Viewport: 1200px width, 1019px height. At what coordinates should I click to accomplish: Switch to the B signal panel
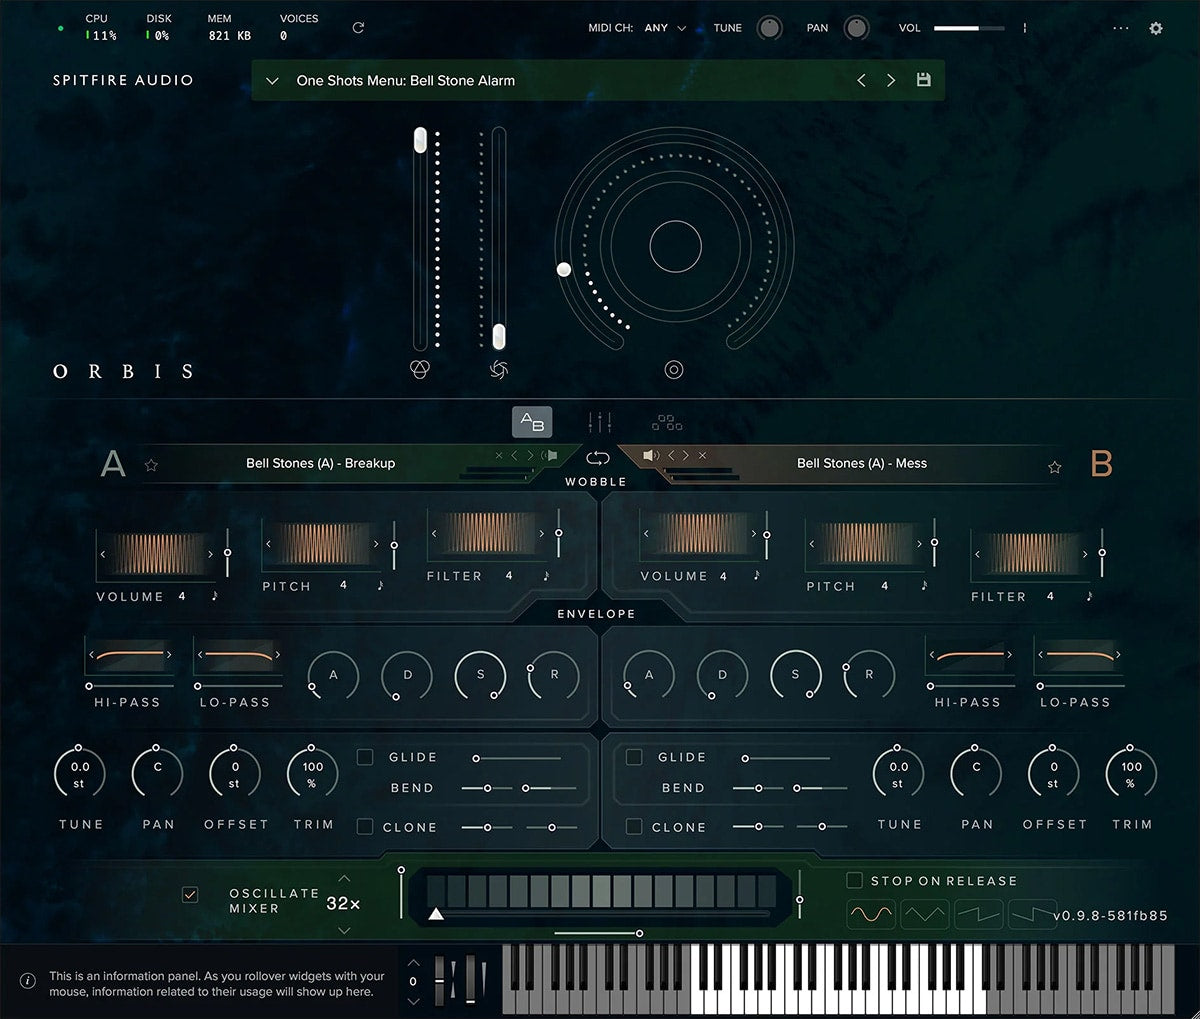click(x=1101, y=464)
